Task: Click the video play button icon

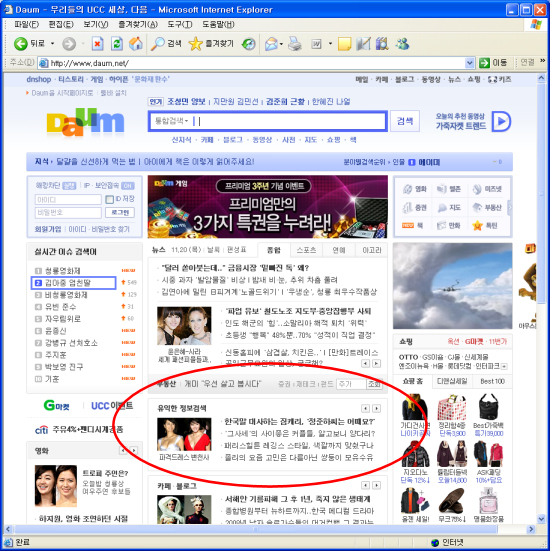Action: click(501, 121)
